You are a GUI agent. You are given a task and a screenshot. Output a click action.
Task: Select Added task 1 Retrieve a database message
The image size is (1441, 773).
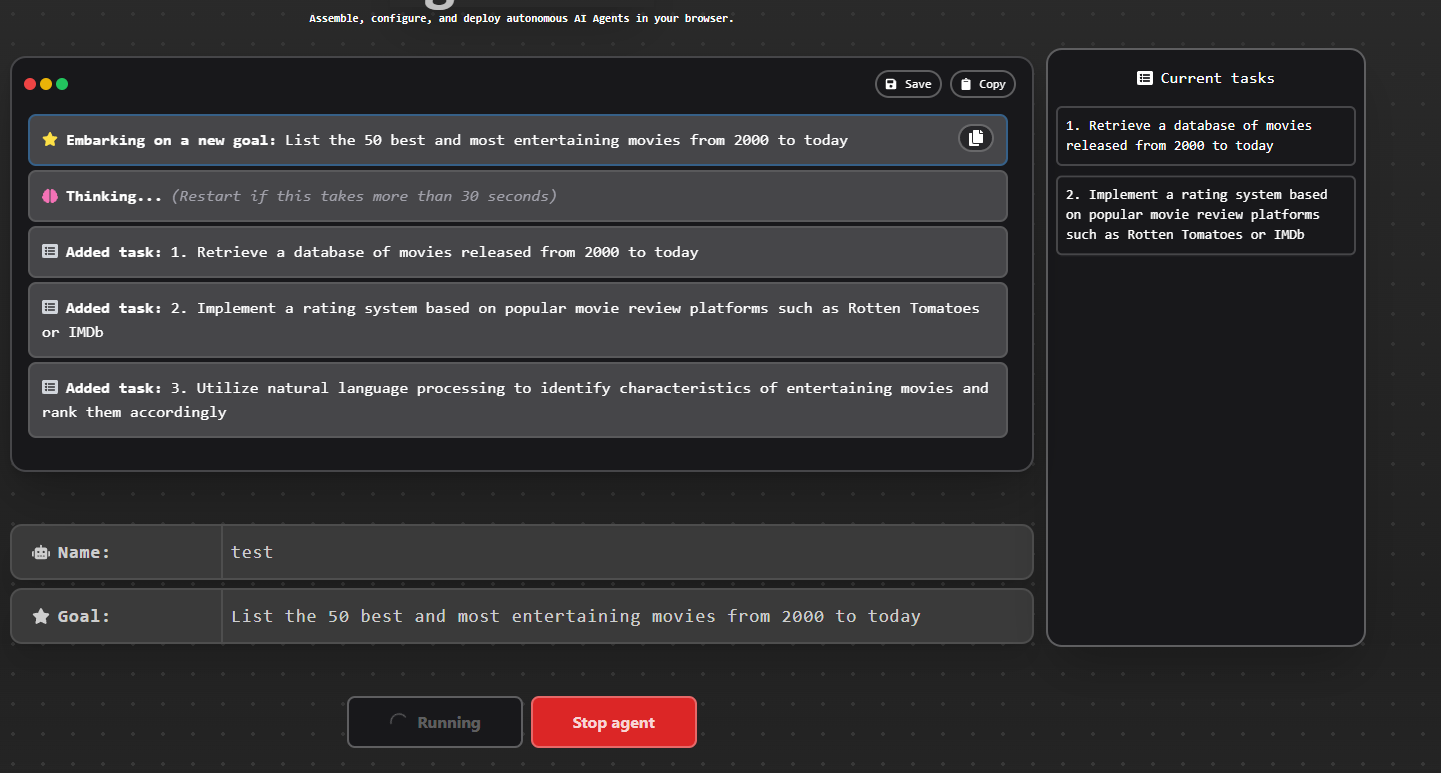click(518, 252)
